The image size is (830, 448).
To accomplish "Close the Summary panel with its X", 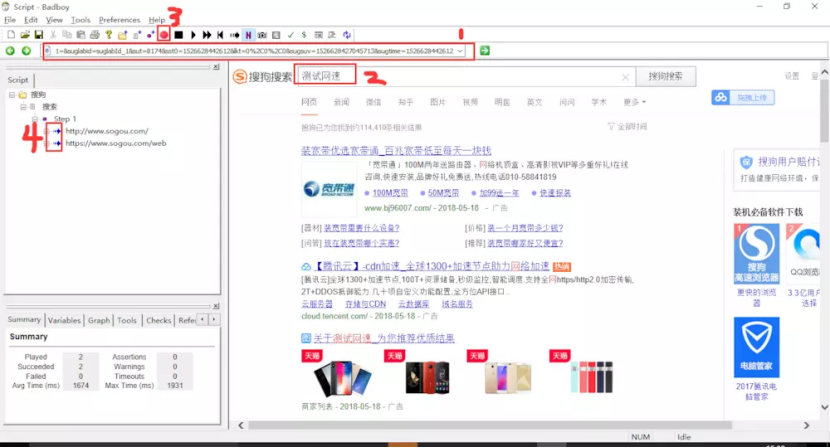I will pyautogui.click(x=216, y=306).
